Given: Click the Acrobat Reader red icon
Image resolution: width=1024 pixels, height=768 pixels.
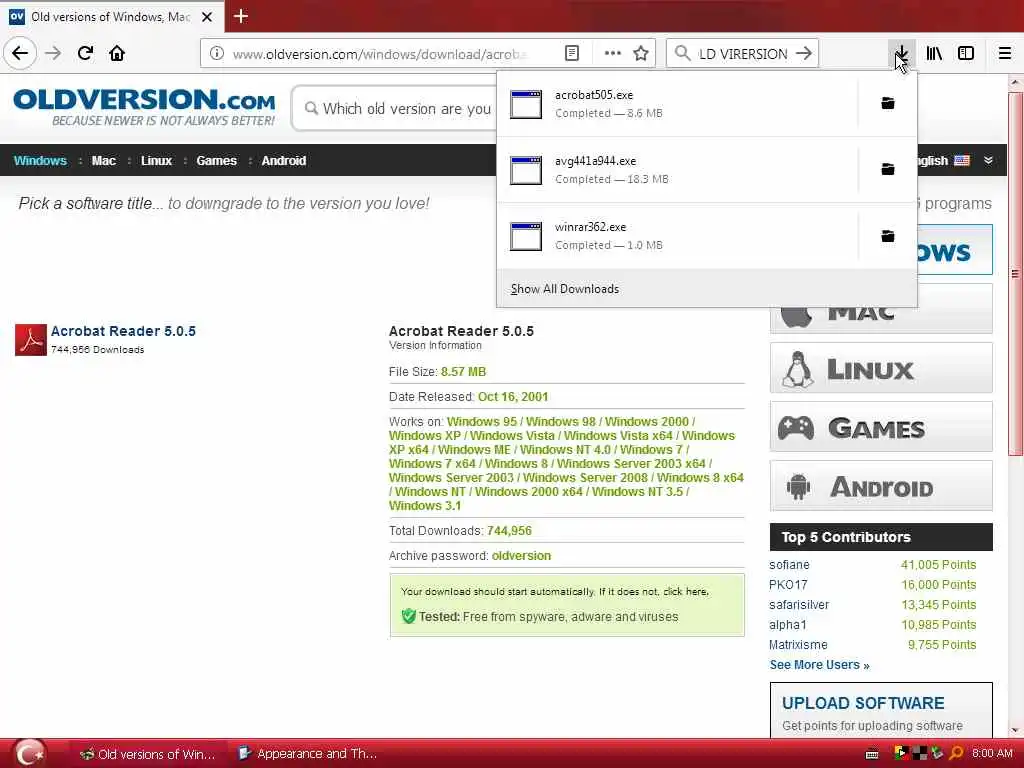Looking at the screenshot, I should [31, 340].
